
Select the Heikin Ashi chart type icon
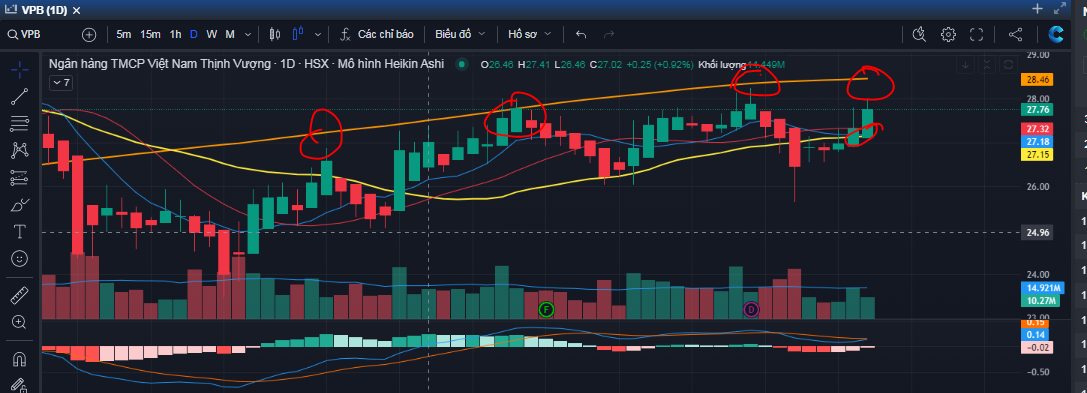(x=299, y=34)
